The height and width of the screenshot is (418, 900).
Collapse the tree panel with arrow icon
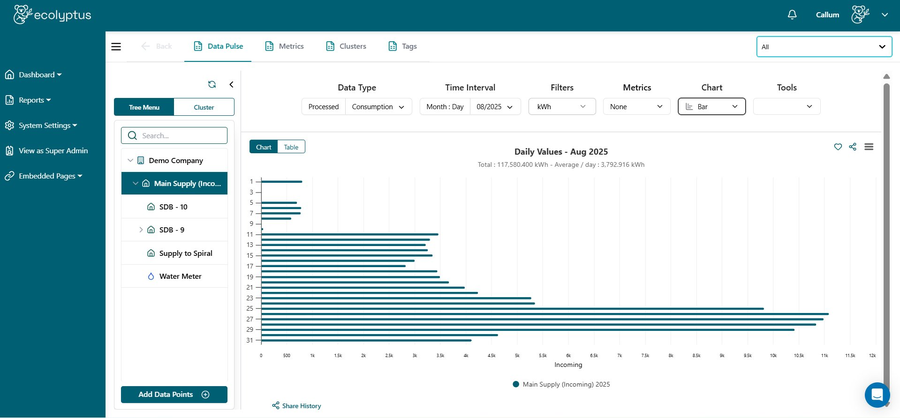tap(231, 85)
